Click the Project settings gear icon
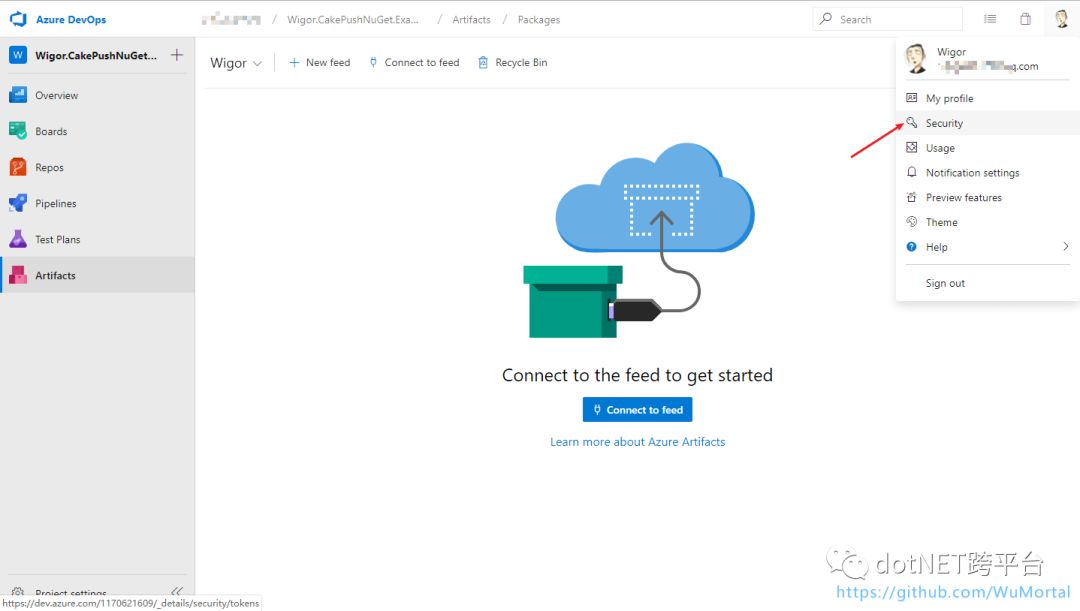 18,592
